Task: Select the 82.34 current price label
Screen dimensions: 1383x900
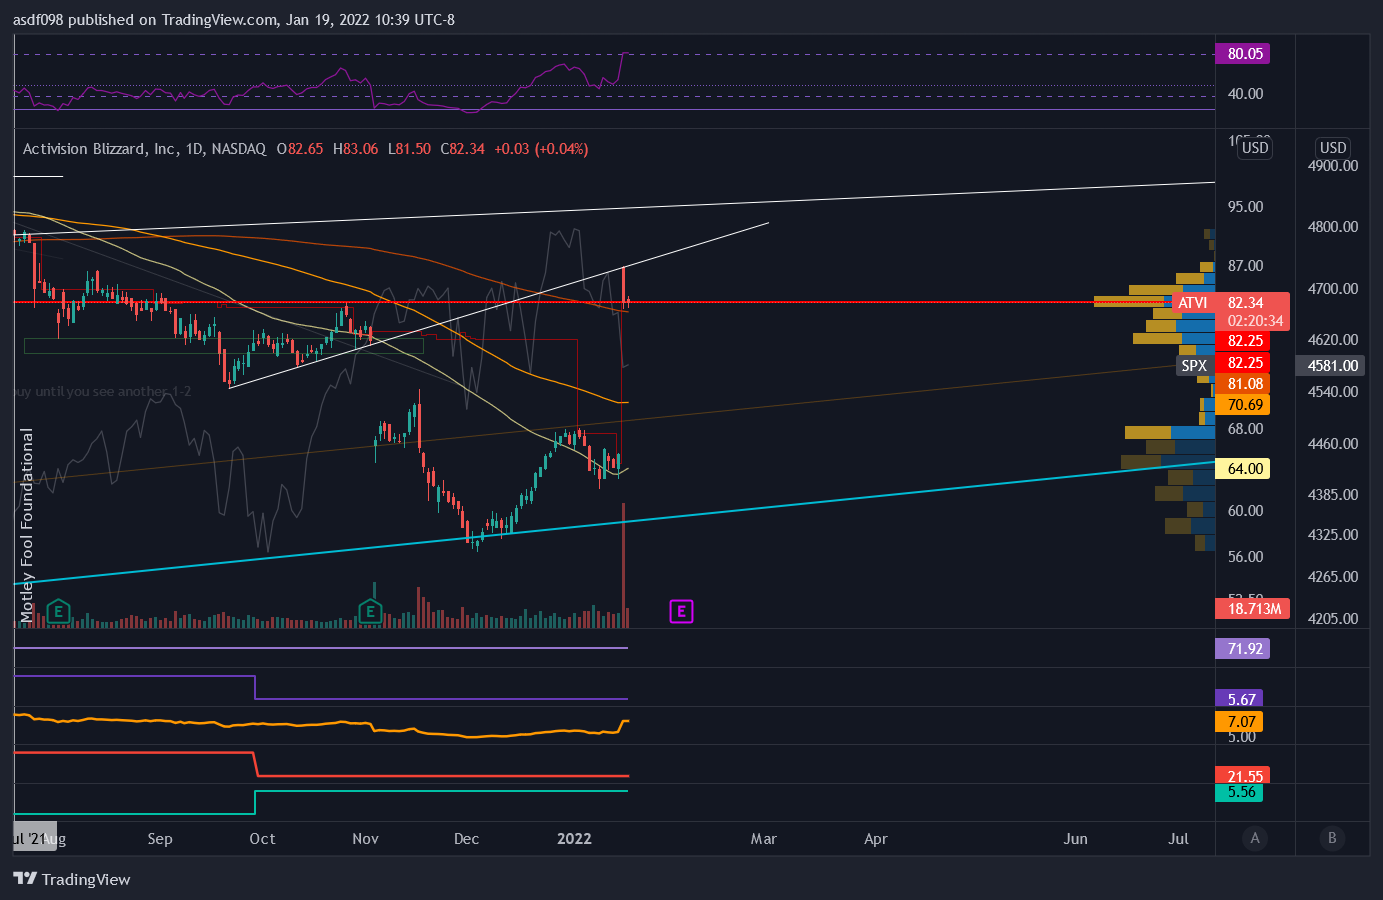Action: coord(1246,302)
